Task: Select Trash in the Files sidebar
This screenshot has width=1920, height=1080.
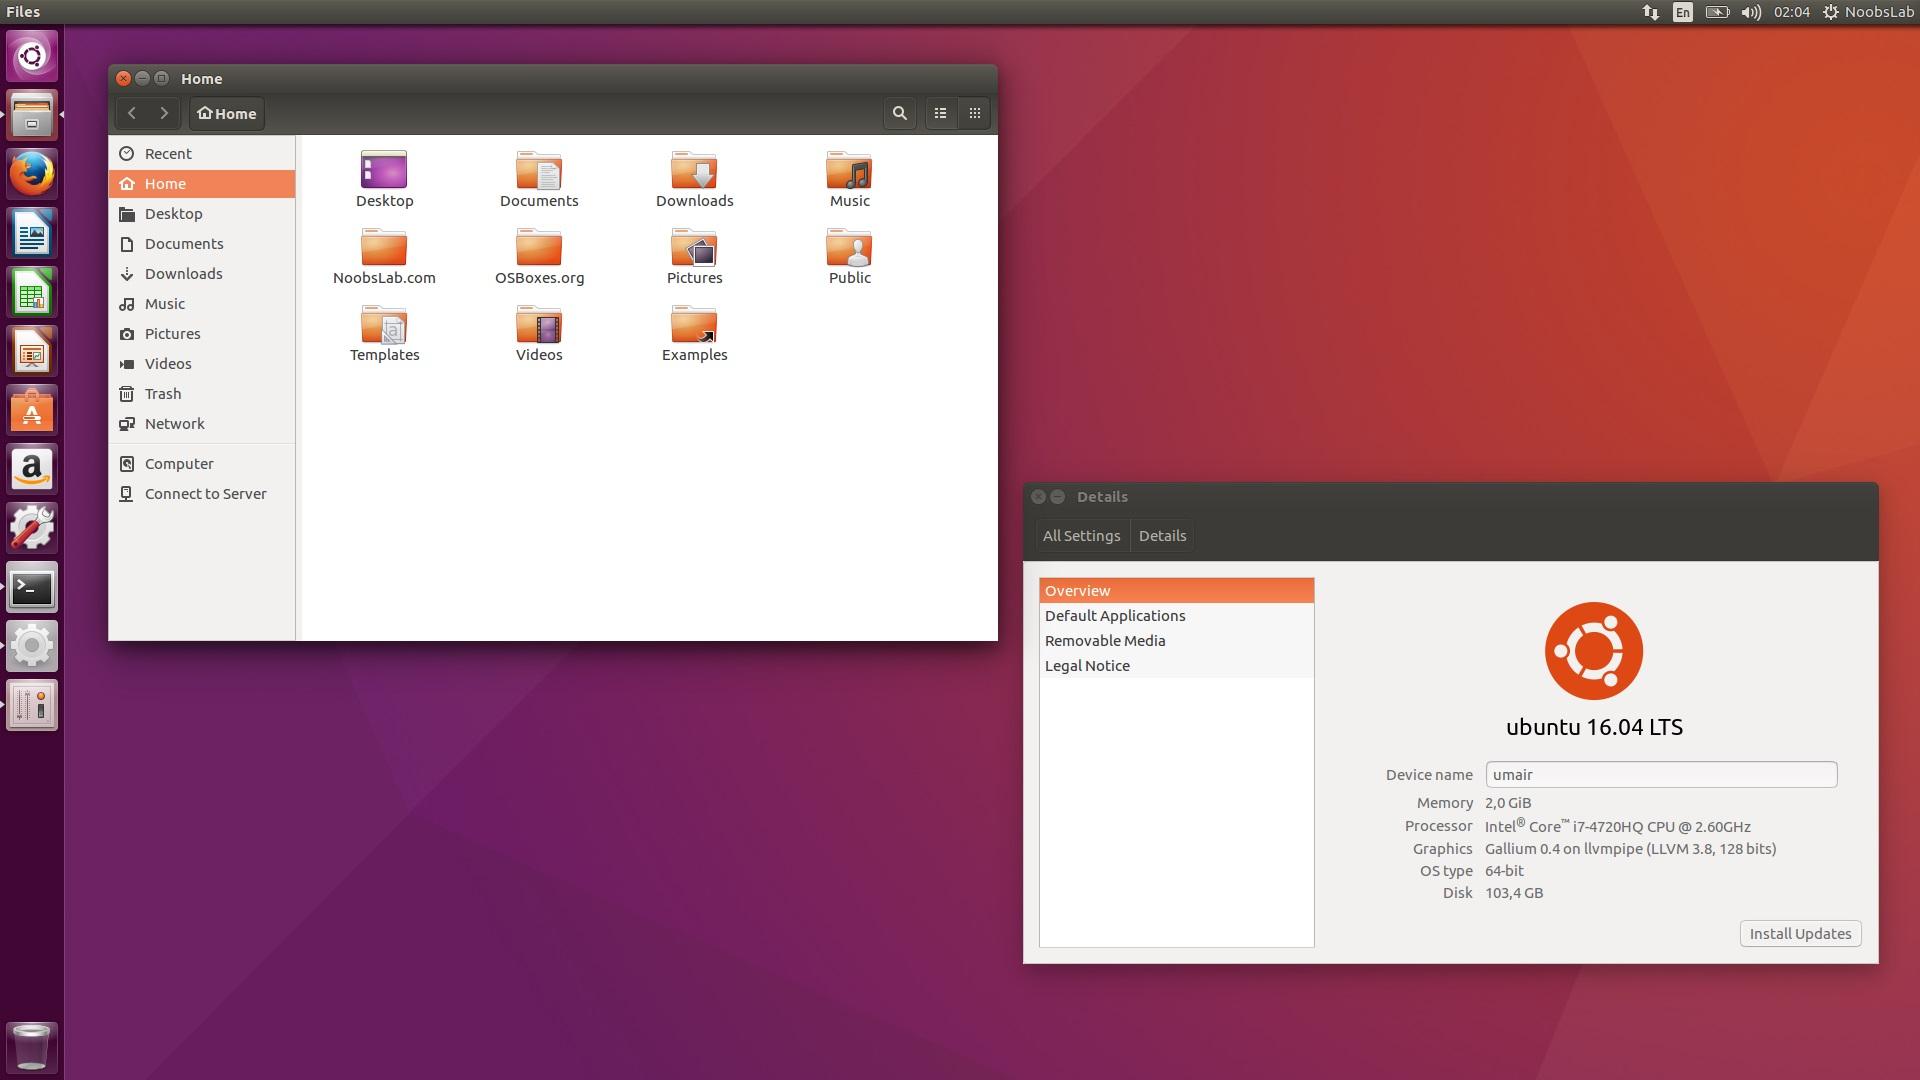Action: coord(163,394)
